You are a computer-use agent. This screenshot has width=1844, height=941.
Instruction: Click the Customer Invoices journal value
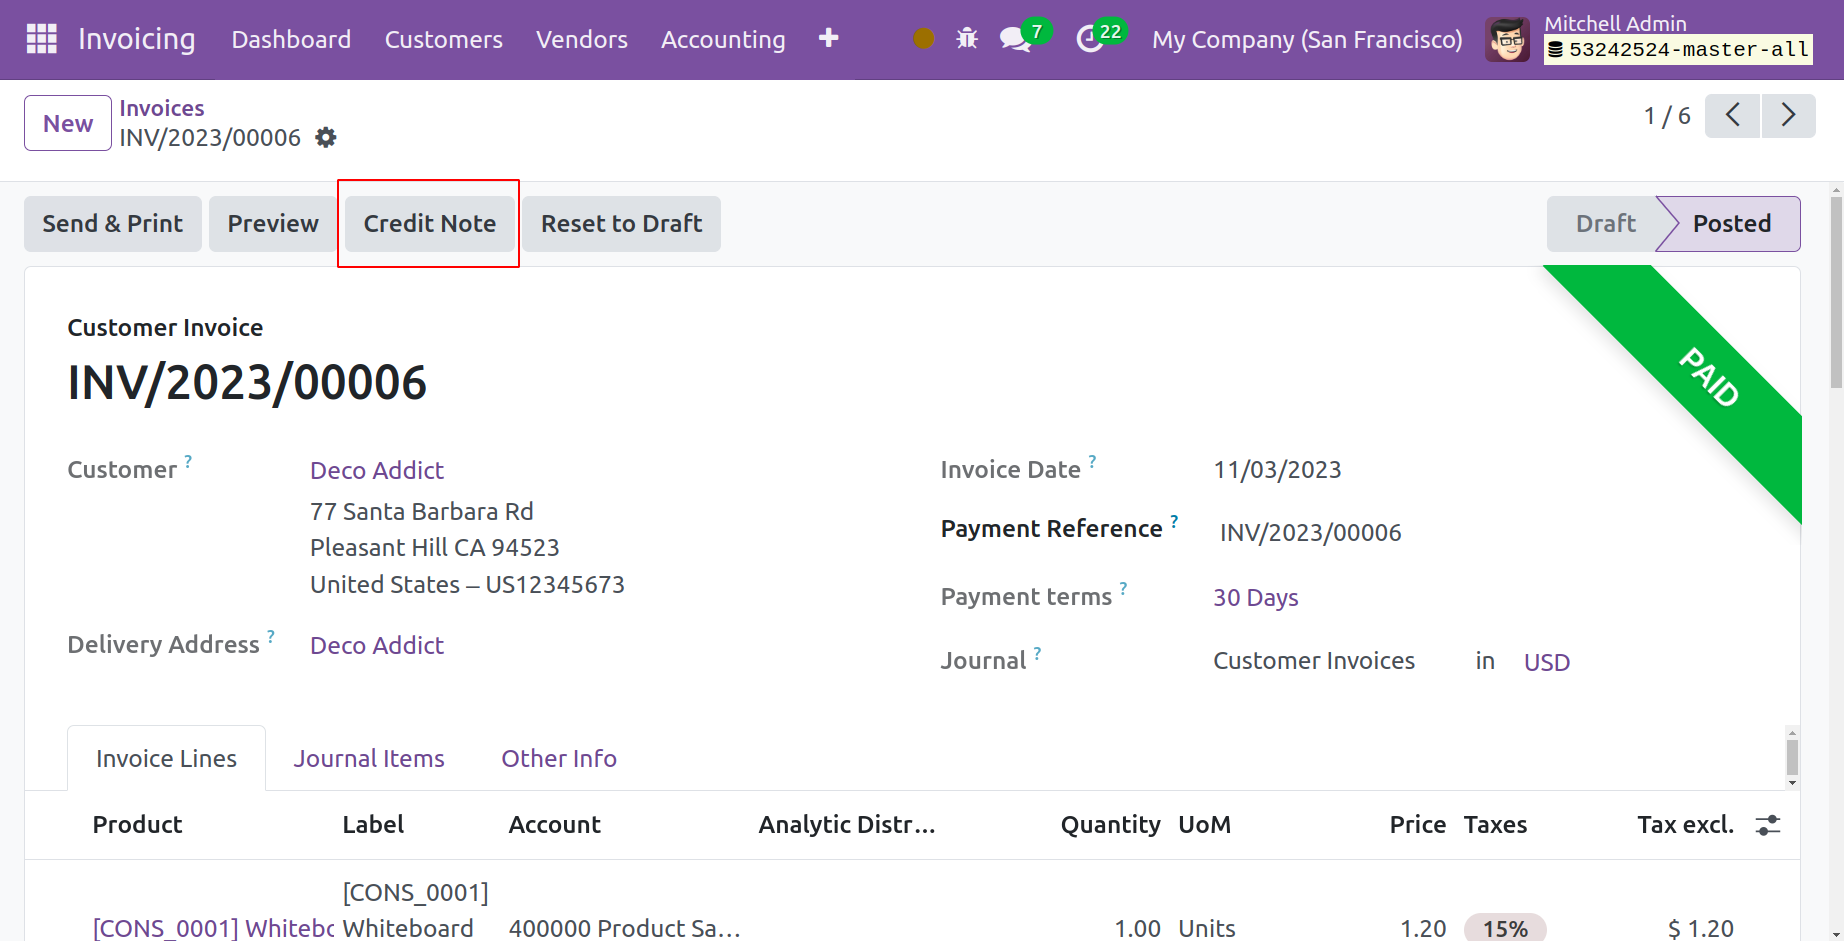click(1314, 661)
